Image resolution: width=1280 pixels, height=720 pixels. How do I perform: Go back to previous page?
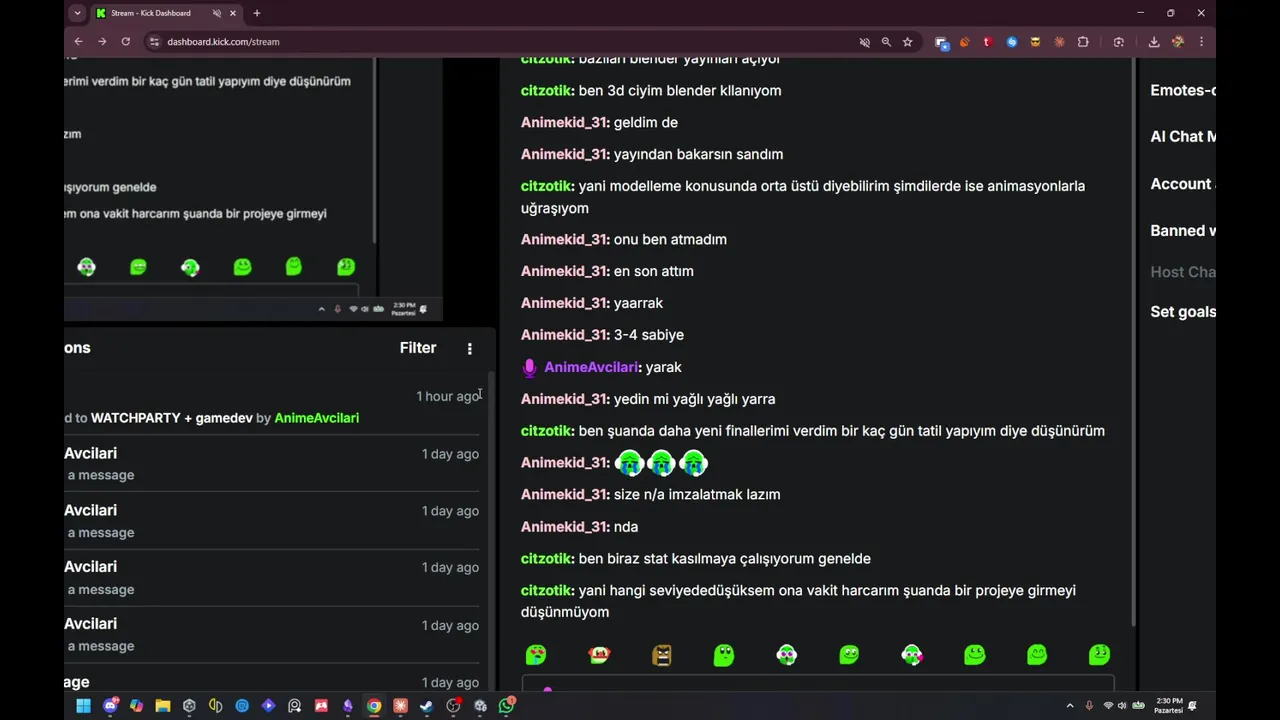[x=78, y=42]
